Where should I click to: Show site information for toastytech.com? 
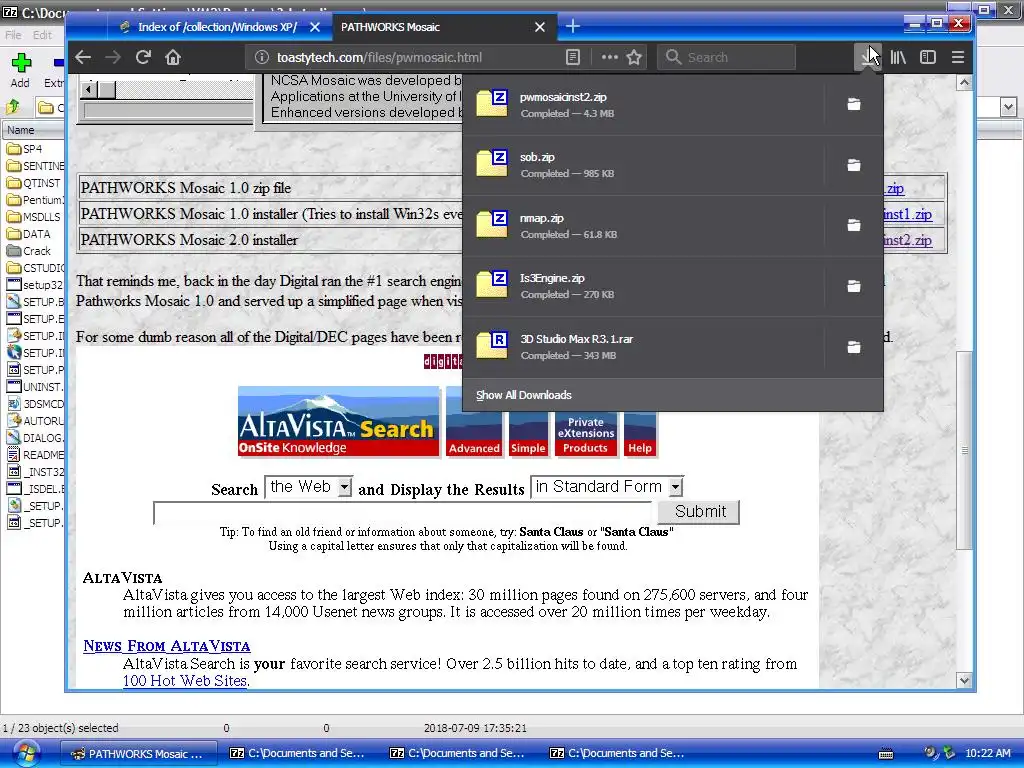261,57
